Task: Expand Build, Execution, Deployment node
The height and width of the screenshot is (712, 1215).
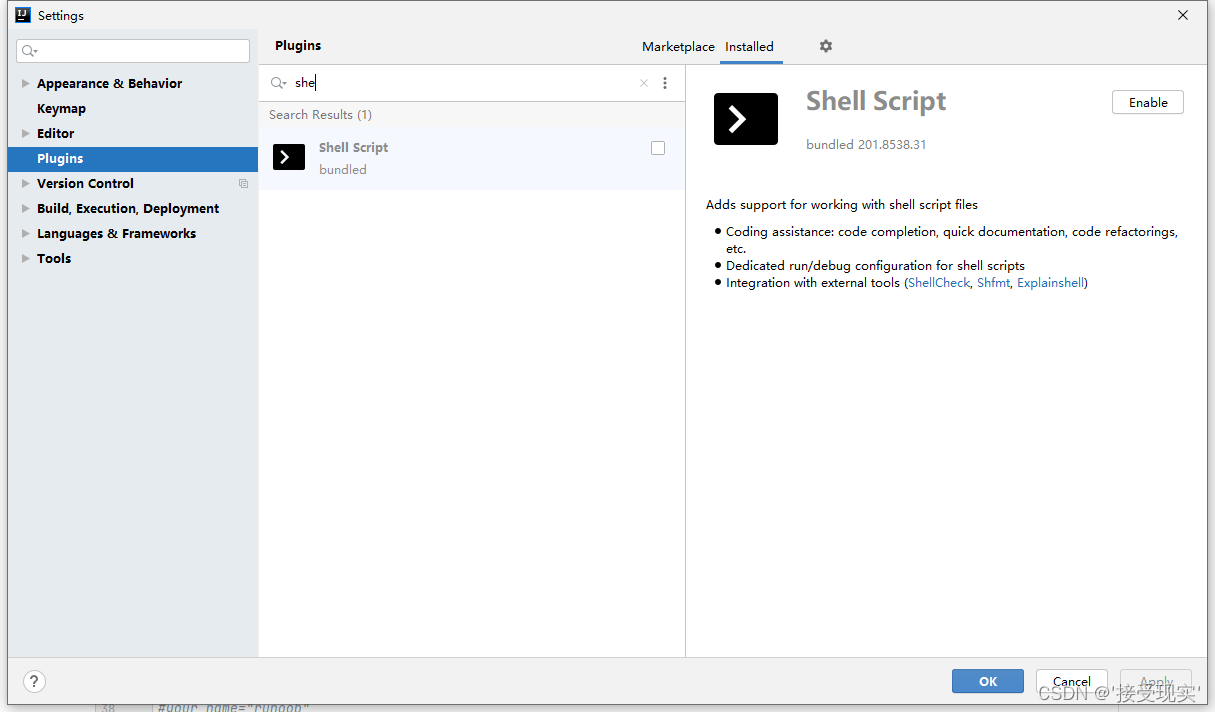Action: point(26,209)
